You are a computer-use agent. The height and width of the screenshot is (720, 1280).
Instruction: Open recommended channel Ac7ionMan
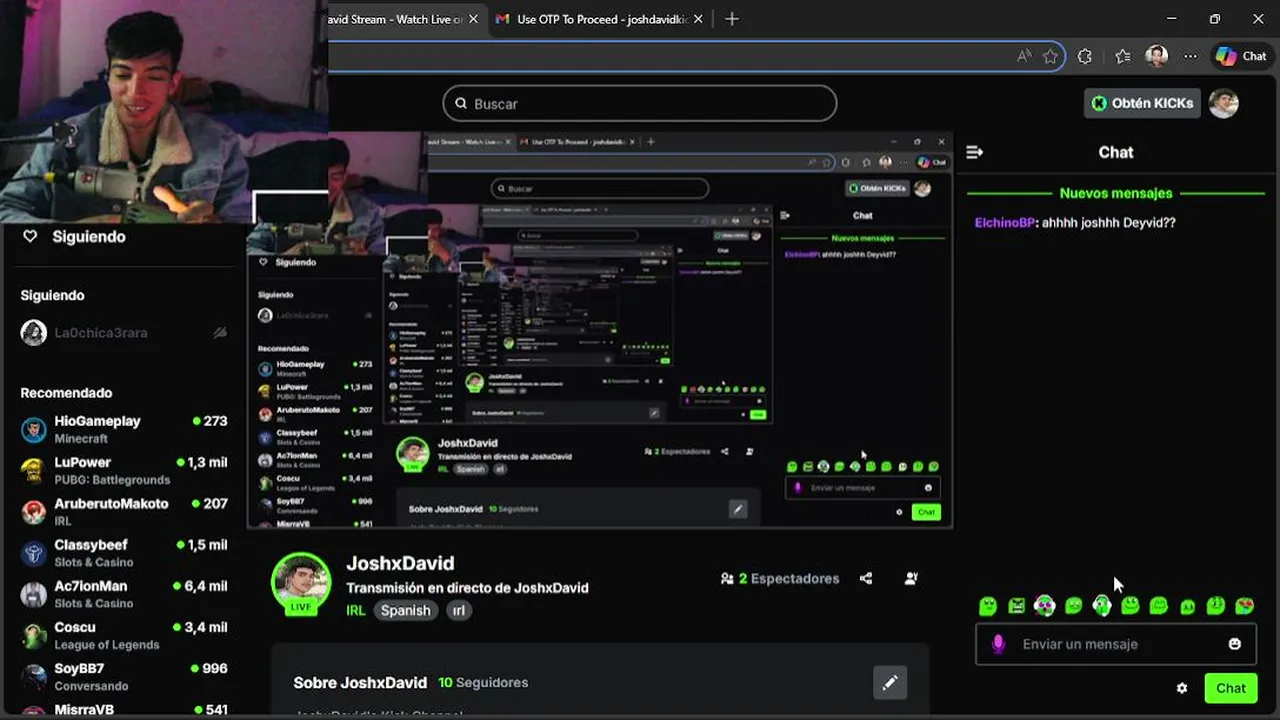pos(124,594)
